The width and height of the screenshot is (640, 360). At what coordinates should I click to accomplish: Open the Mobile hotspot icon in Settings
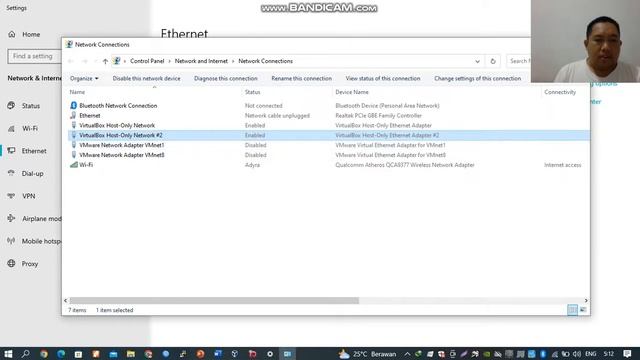tap(11, 241)
